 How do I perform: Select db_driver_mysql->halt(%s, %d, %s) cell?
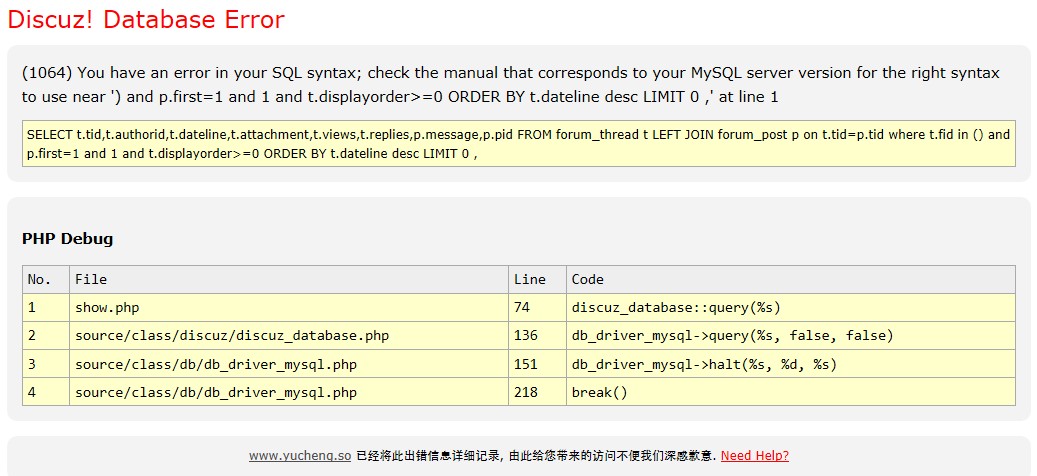pyautogui.click(x=791, y=364)
